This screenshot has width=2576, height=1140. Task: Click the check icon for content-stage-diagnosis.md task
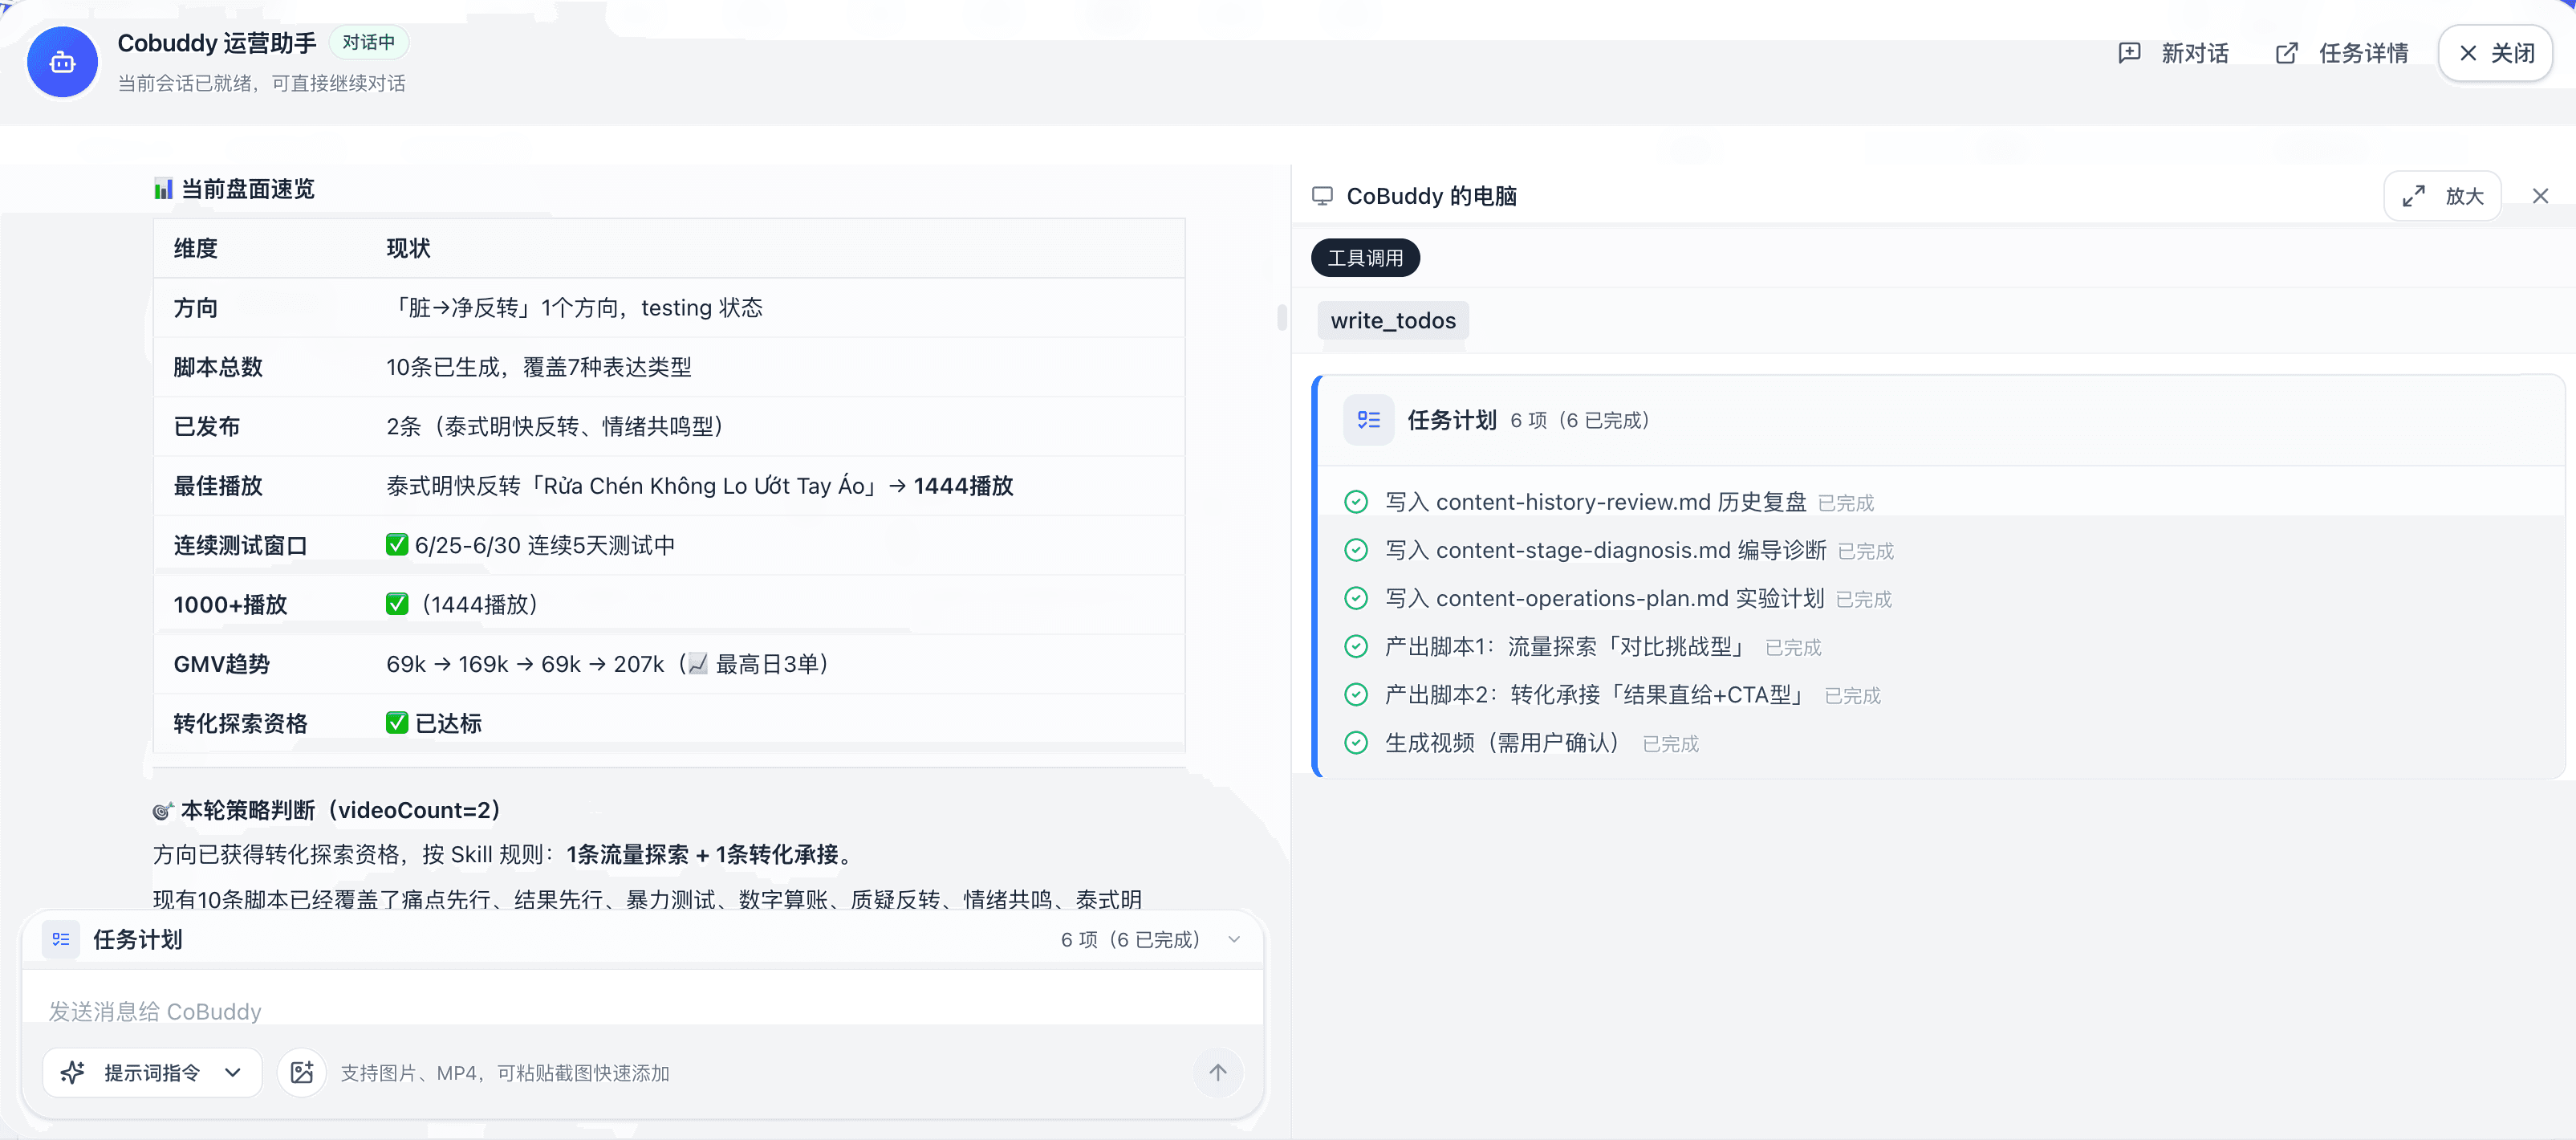(1356, 550)
